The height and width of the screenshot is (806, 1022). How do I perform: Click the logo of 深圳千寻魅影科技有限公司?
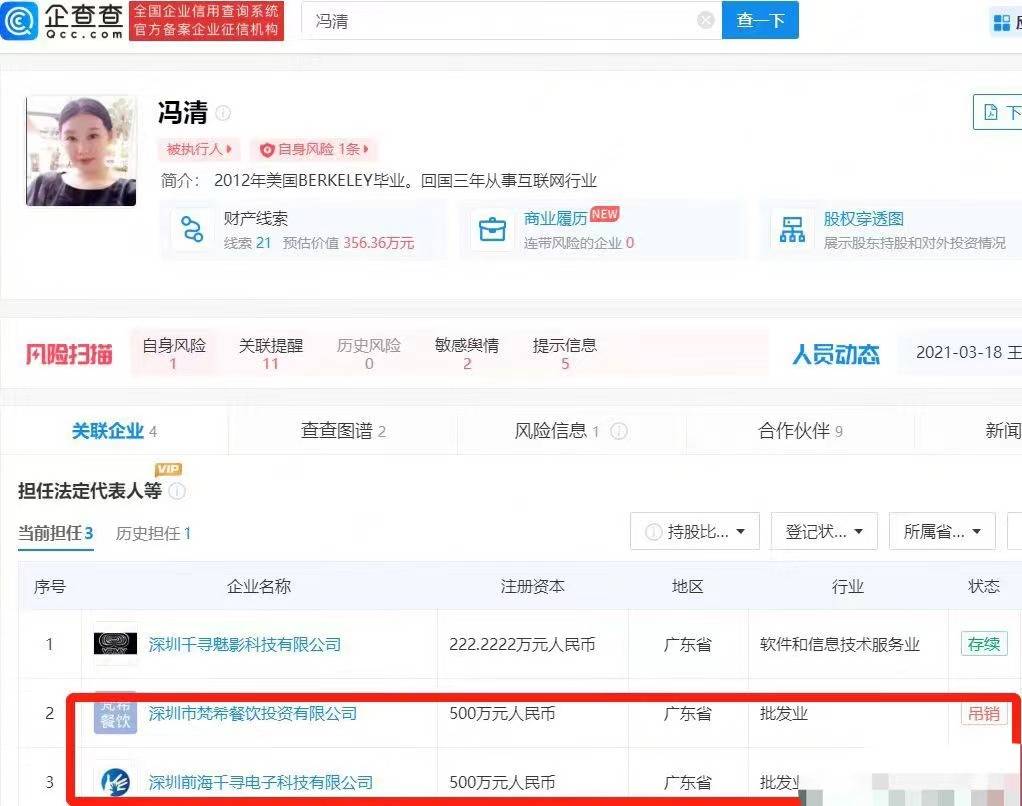click(x=115, y=644)
